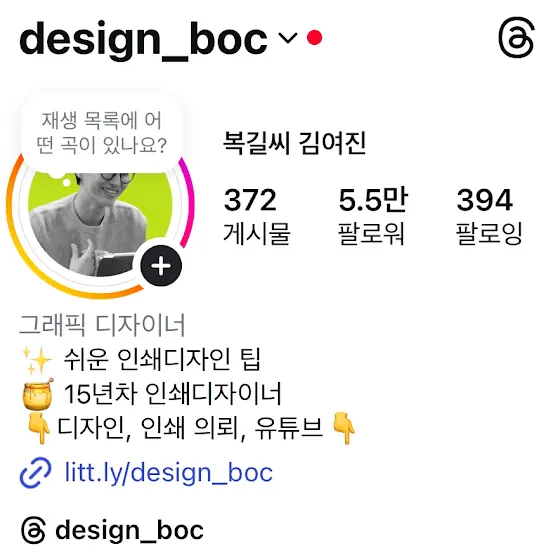Tap the Threads logo beside bottom design_boc

[x=33, y=530]
